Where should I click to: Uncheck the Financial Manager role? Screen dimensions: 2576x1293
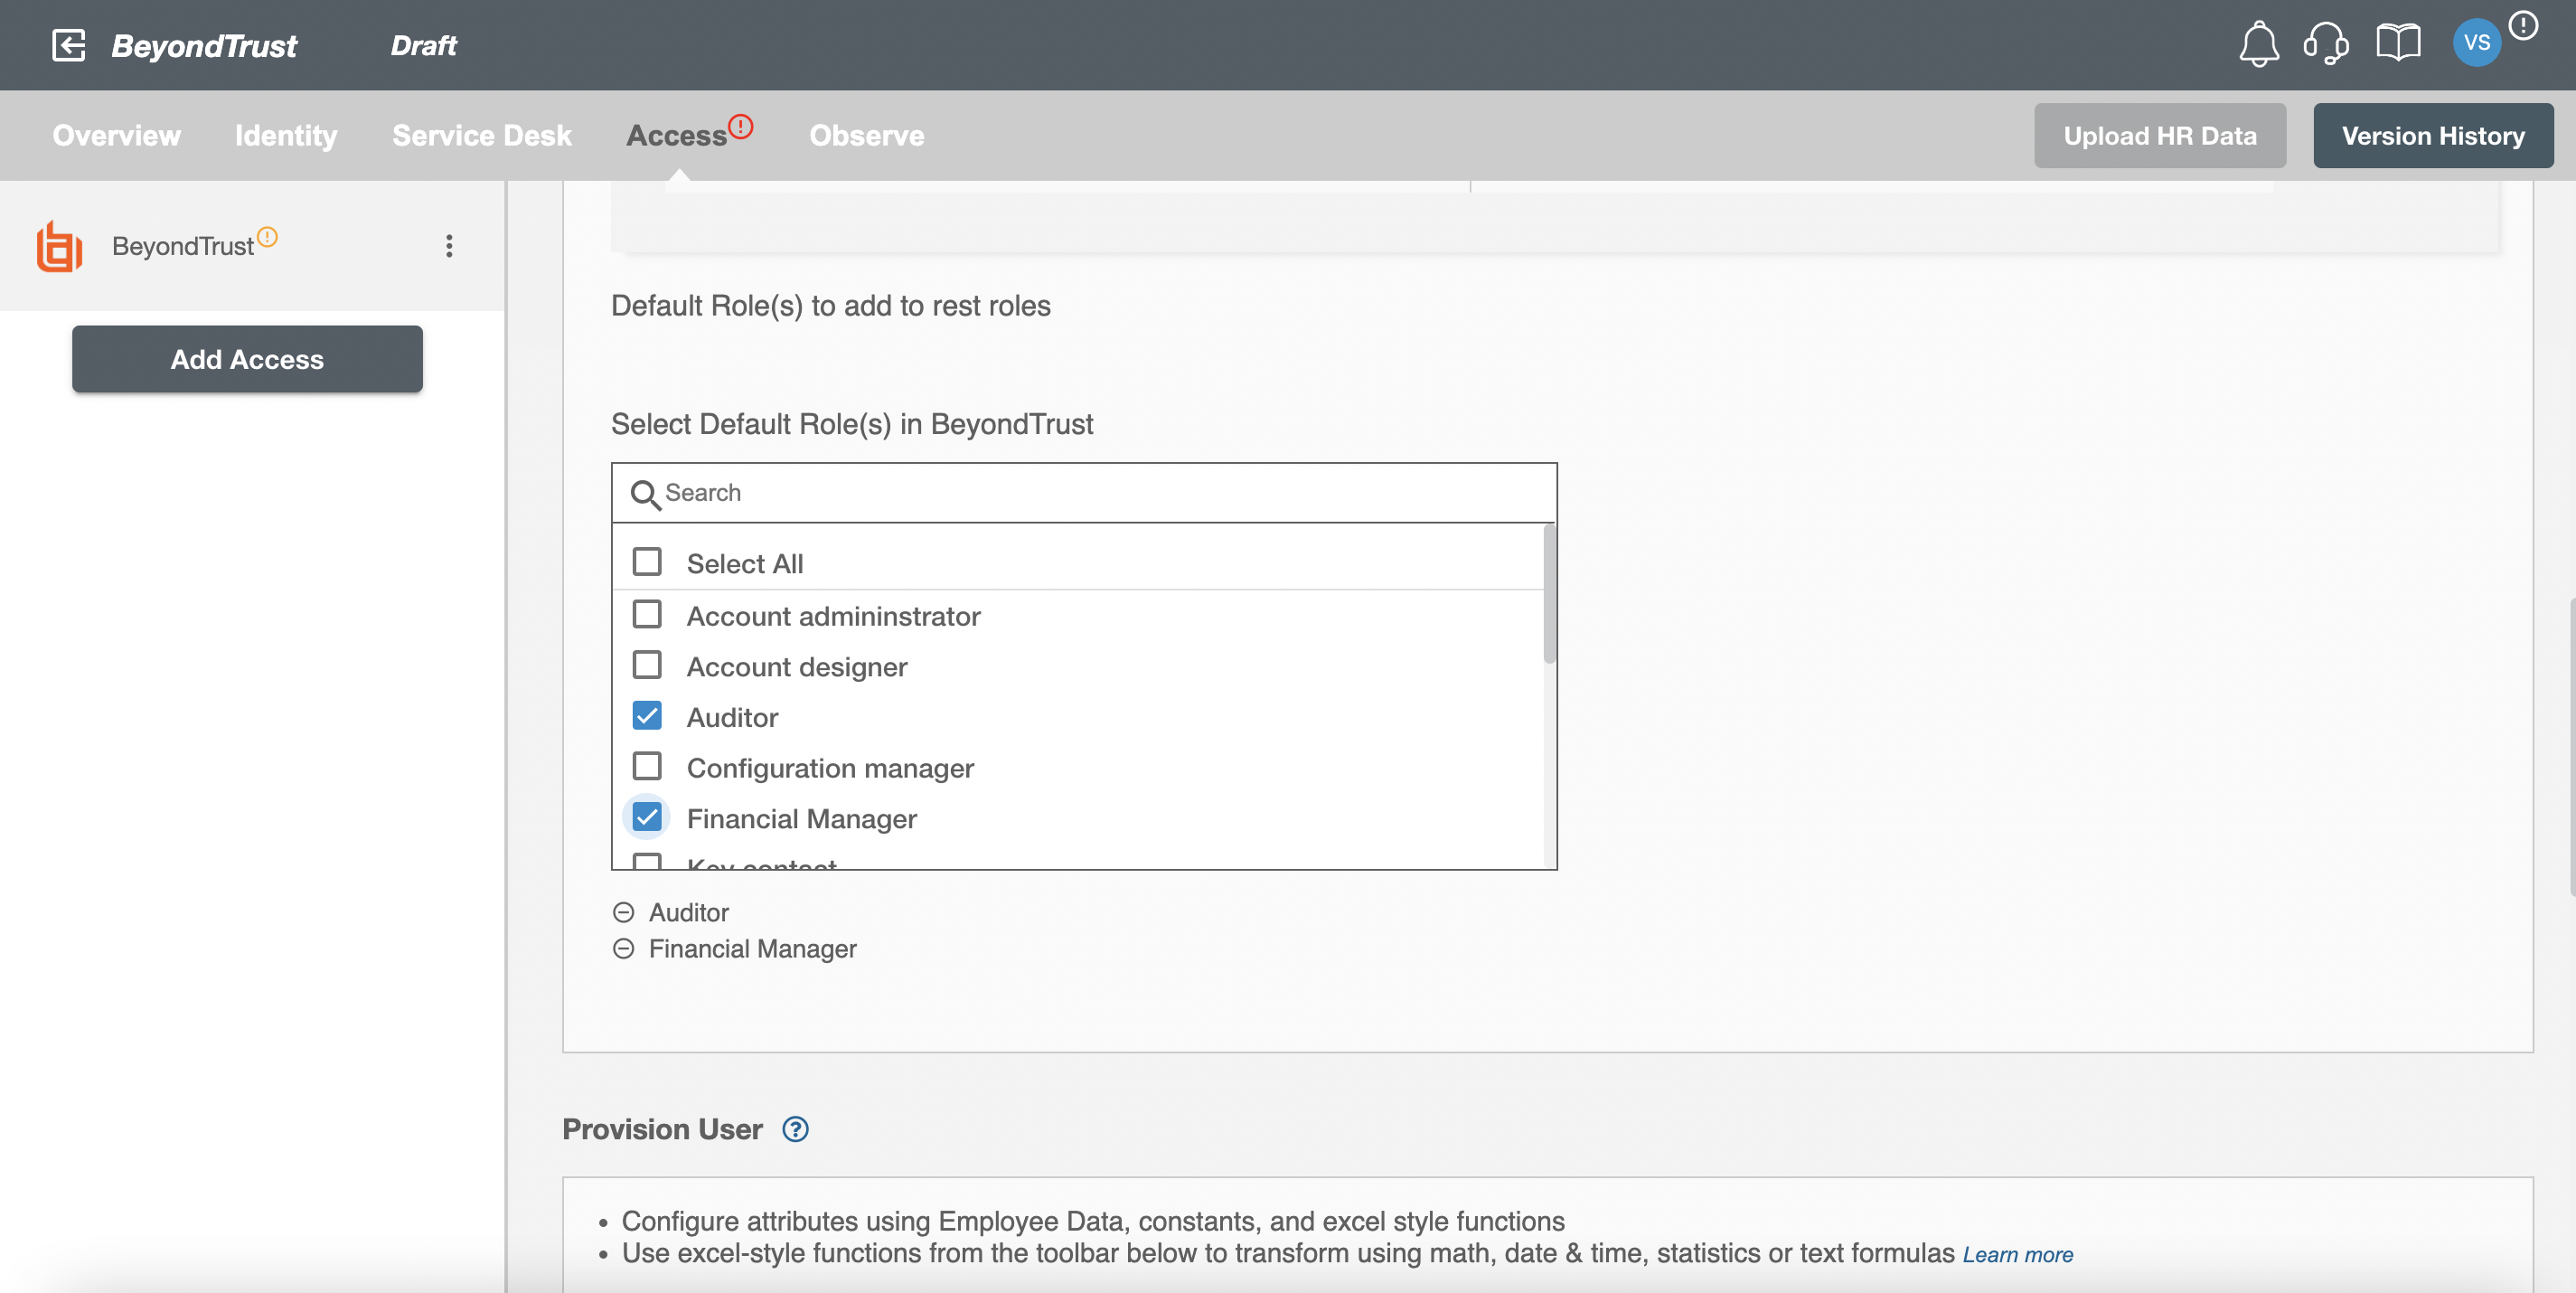coord(647,817)
